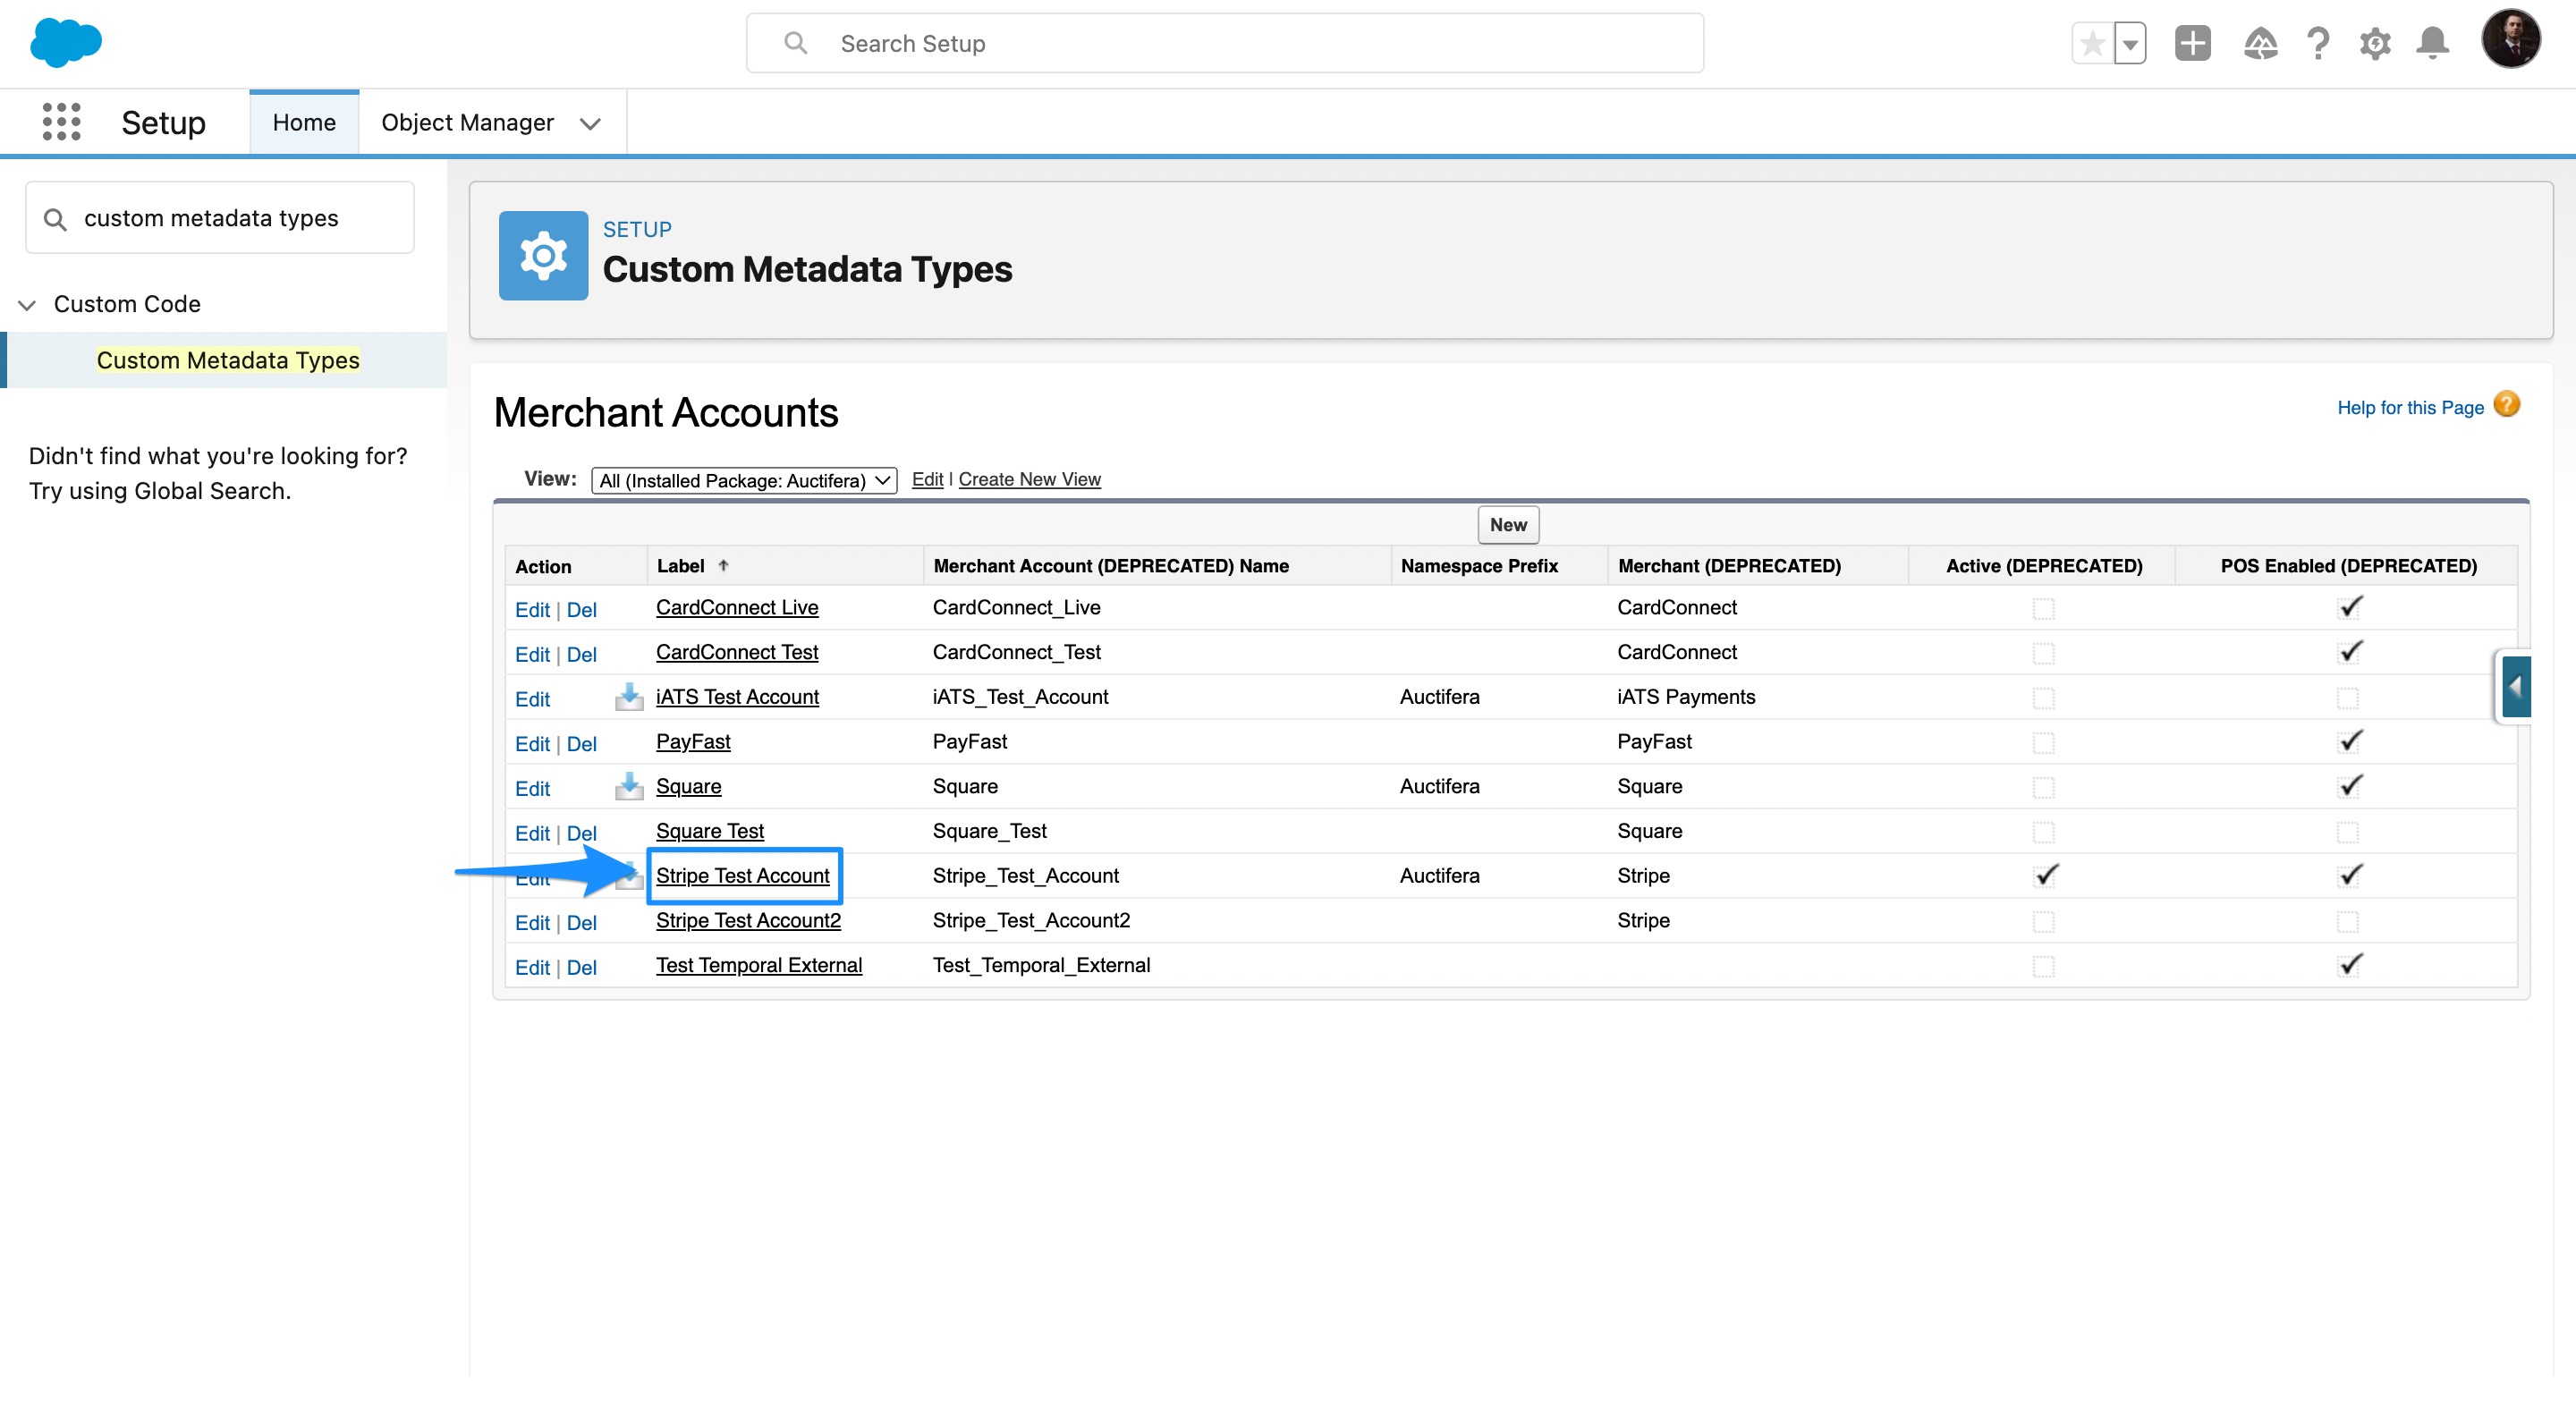Click the favorites star icon
This screenshot has height=1413, width=2576.
[2092, 44]
